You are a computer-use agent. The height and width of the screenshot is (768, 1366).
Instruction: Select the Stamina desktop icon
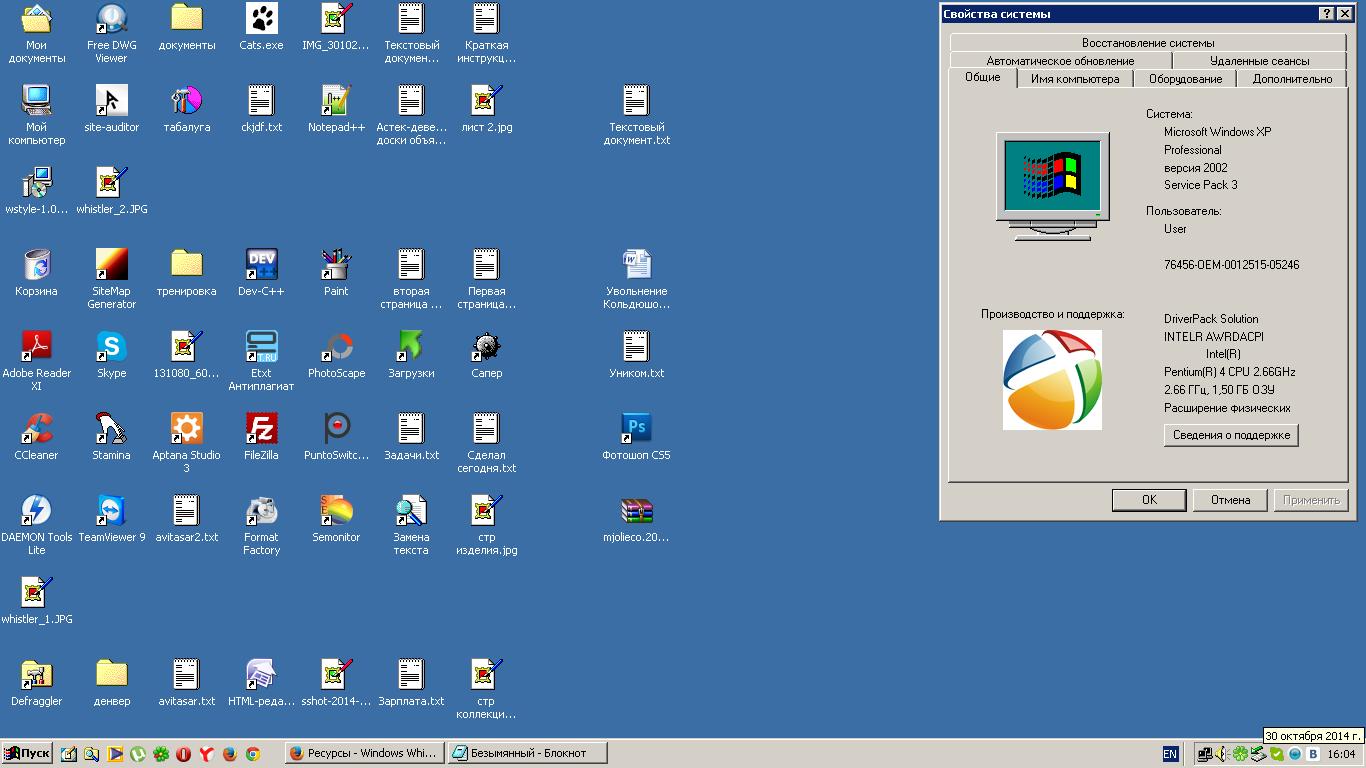coord(111,437)
